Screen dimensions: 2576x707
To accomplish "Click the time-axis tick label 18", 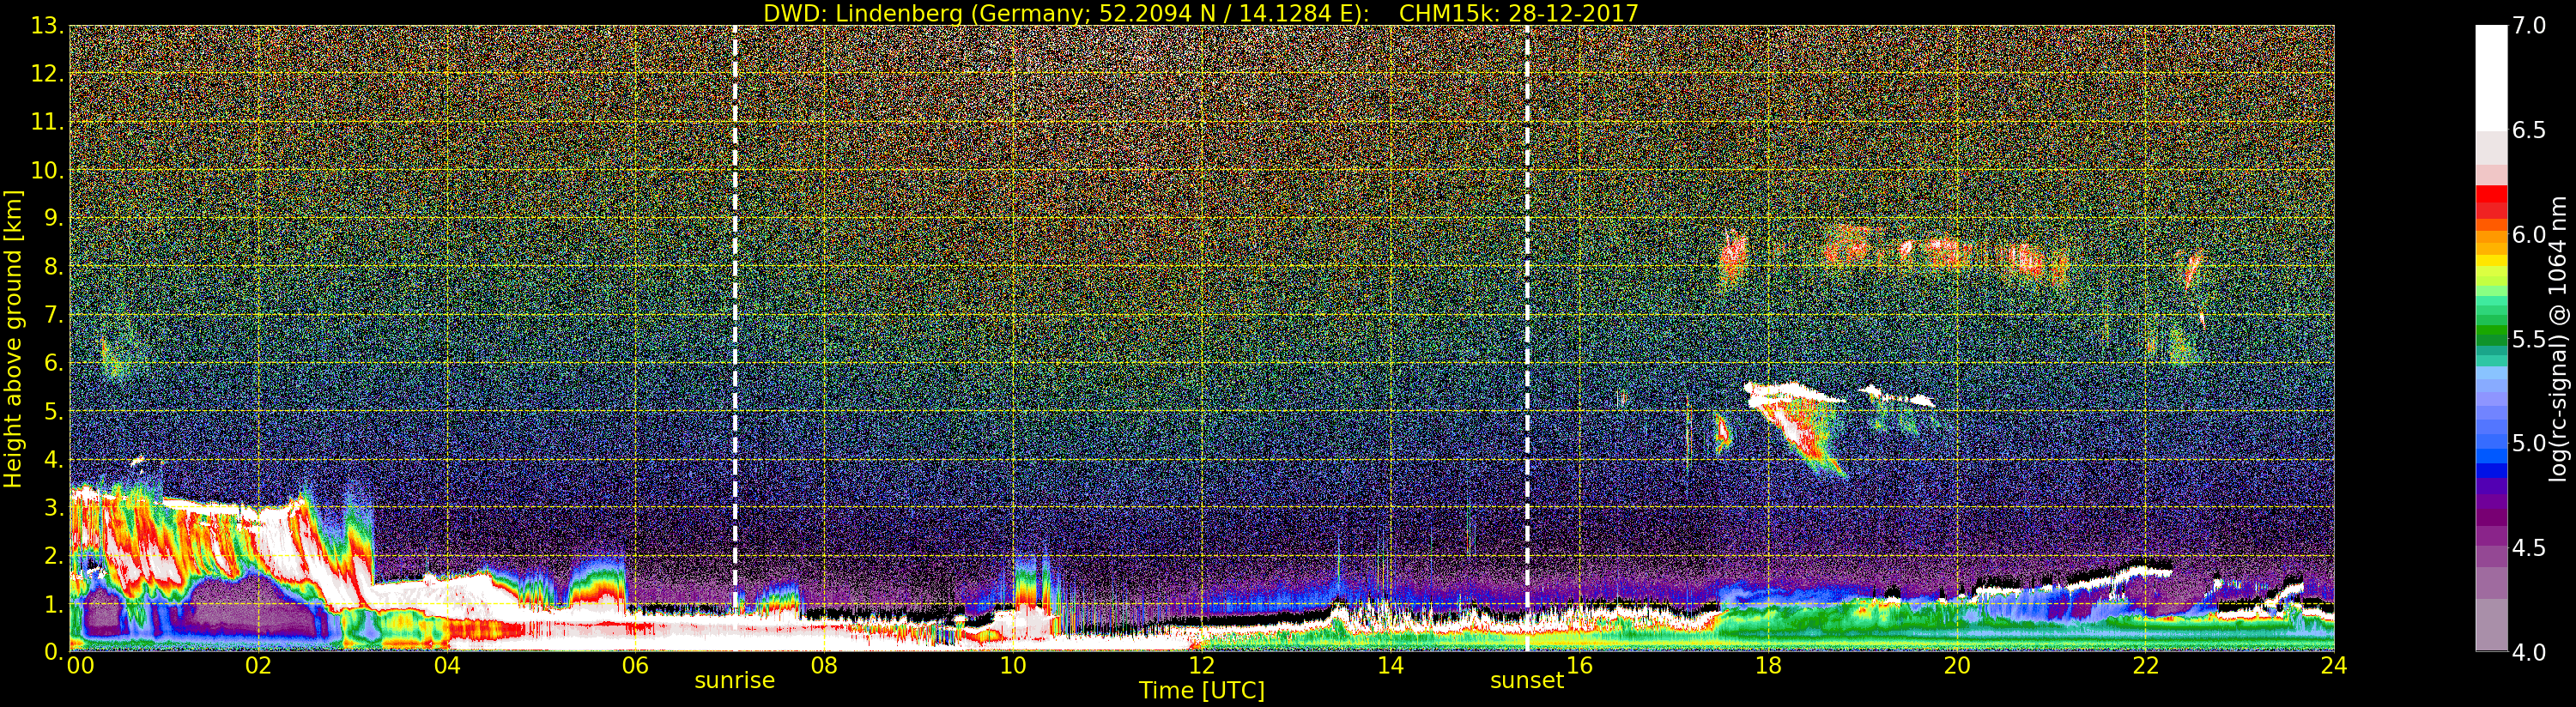I will pos(1768,666).
